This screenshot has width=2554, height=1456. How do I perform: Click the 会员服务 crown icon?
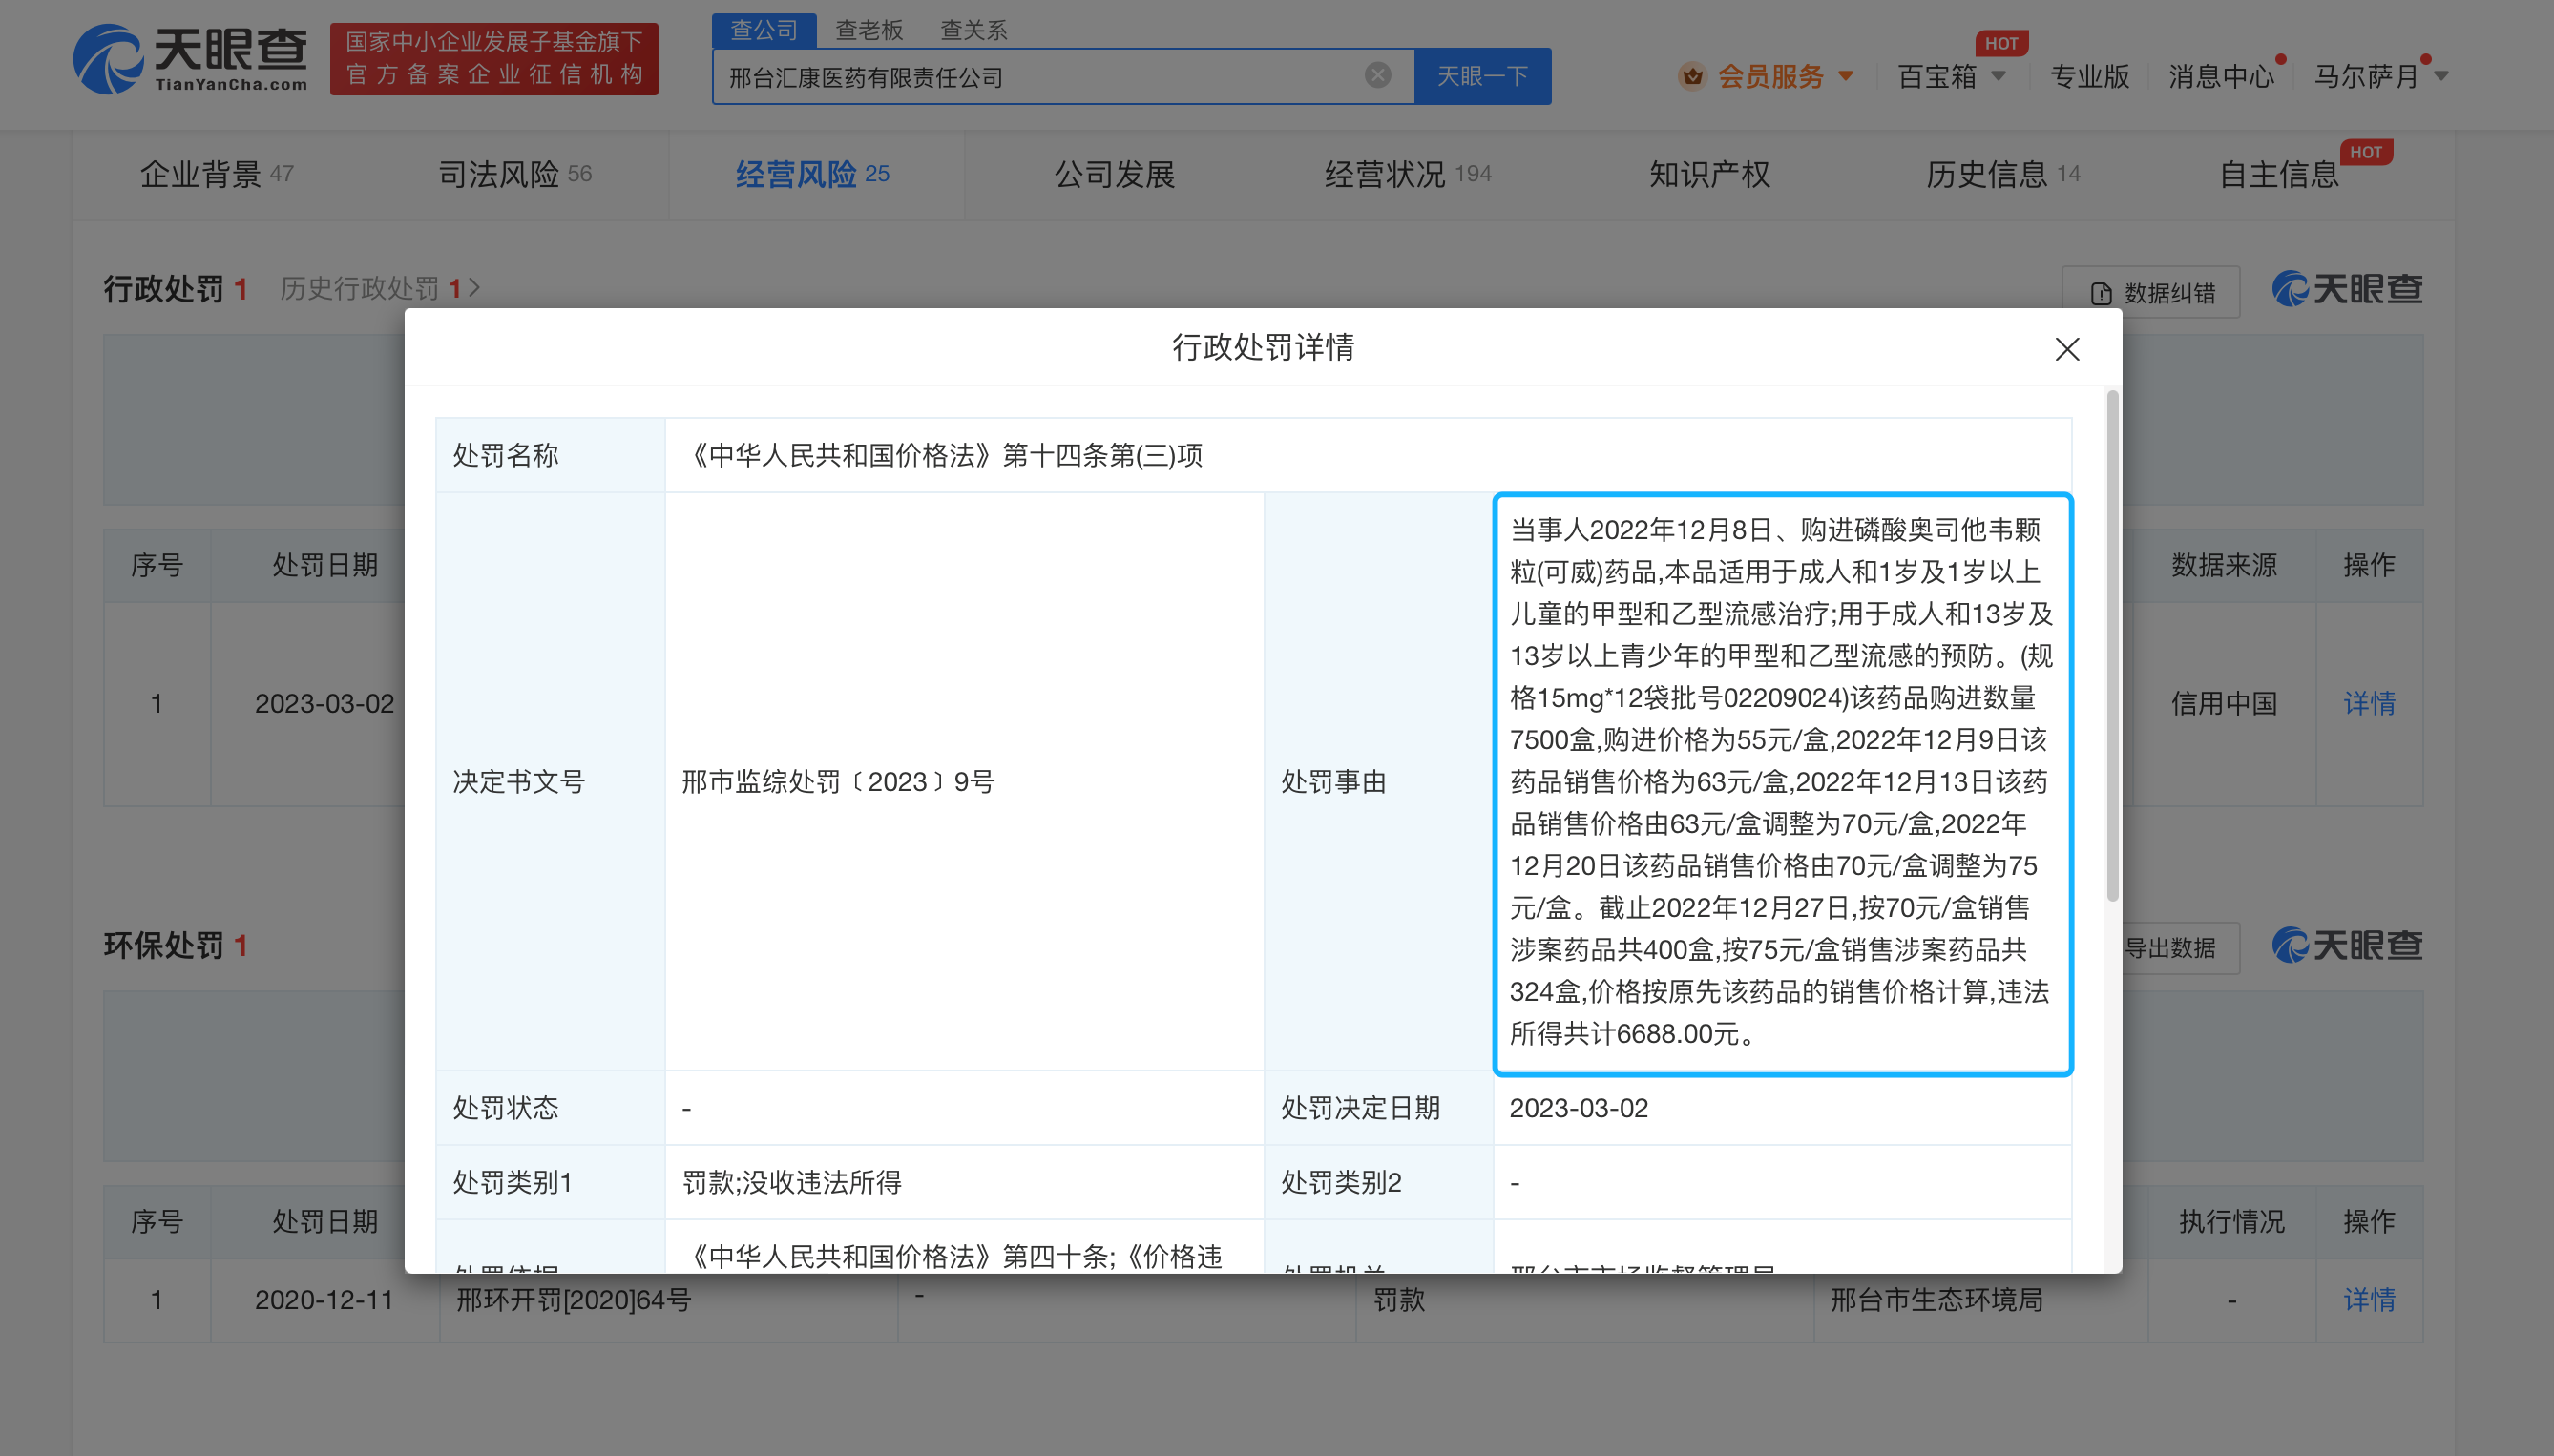tap(1692, 76)
